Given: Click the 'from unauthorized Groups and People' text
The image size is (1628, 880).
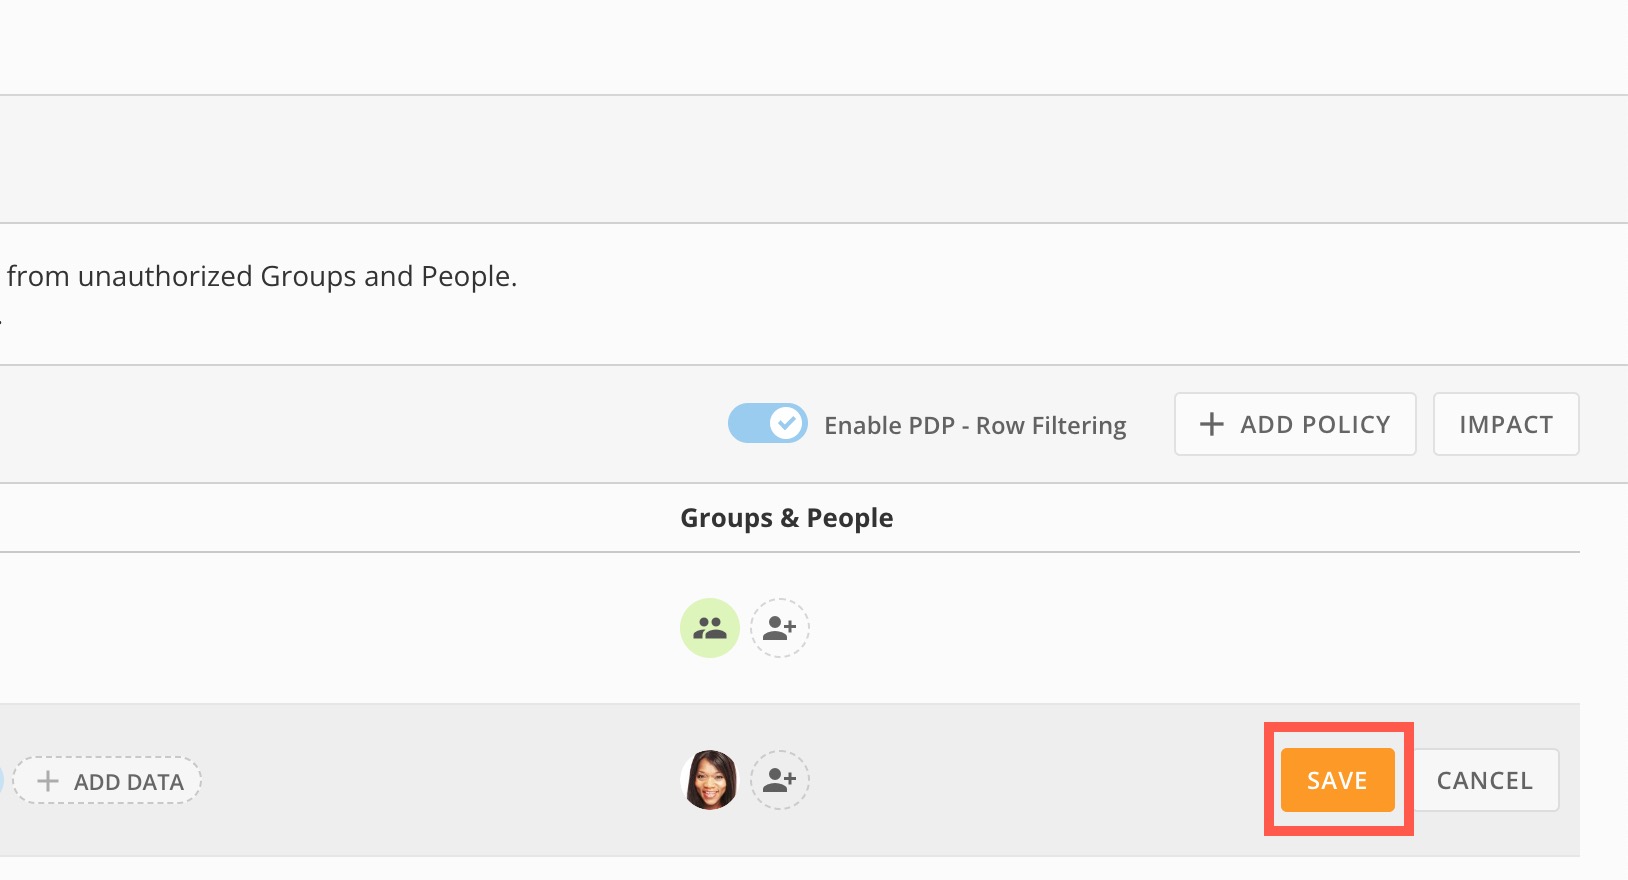Looking at the screenshot, I should point(262,276).
